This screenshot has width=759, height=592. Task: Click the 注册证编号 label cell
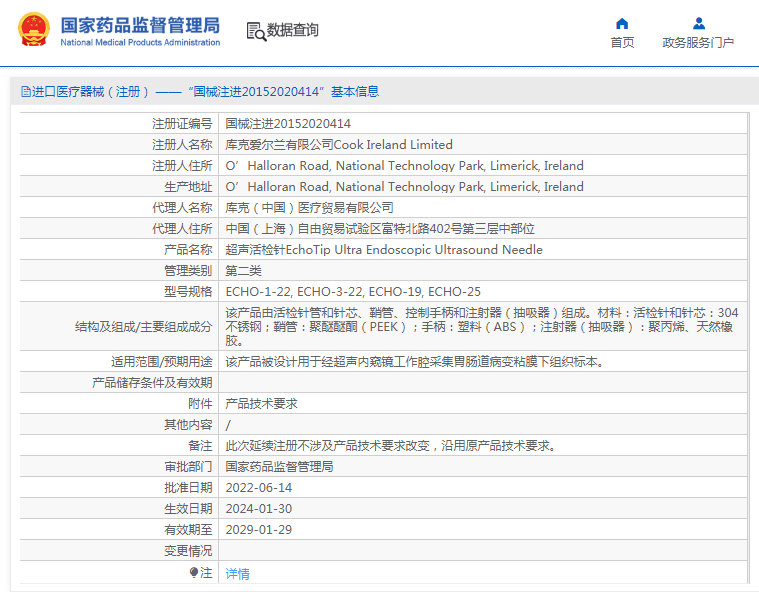pyautogui.click(x=119, y=124)
